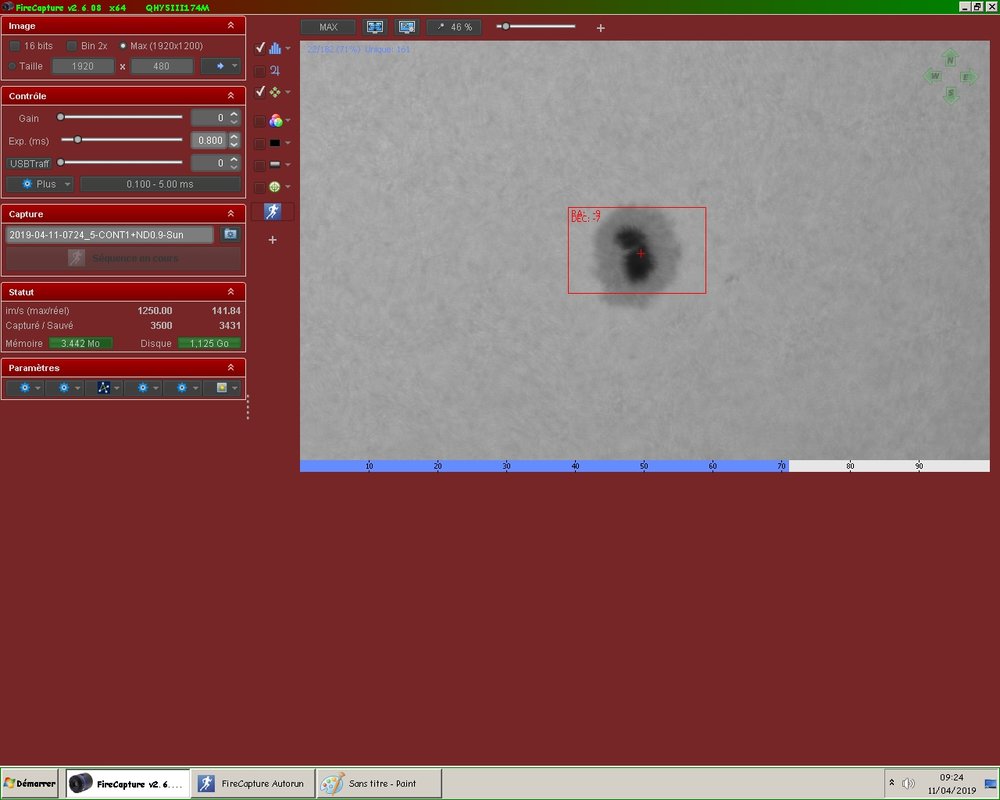Open the blue arrow ROI dropdown
Screen dimensions: 1000x800
[221, 66]
